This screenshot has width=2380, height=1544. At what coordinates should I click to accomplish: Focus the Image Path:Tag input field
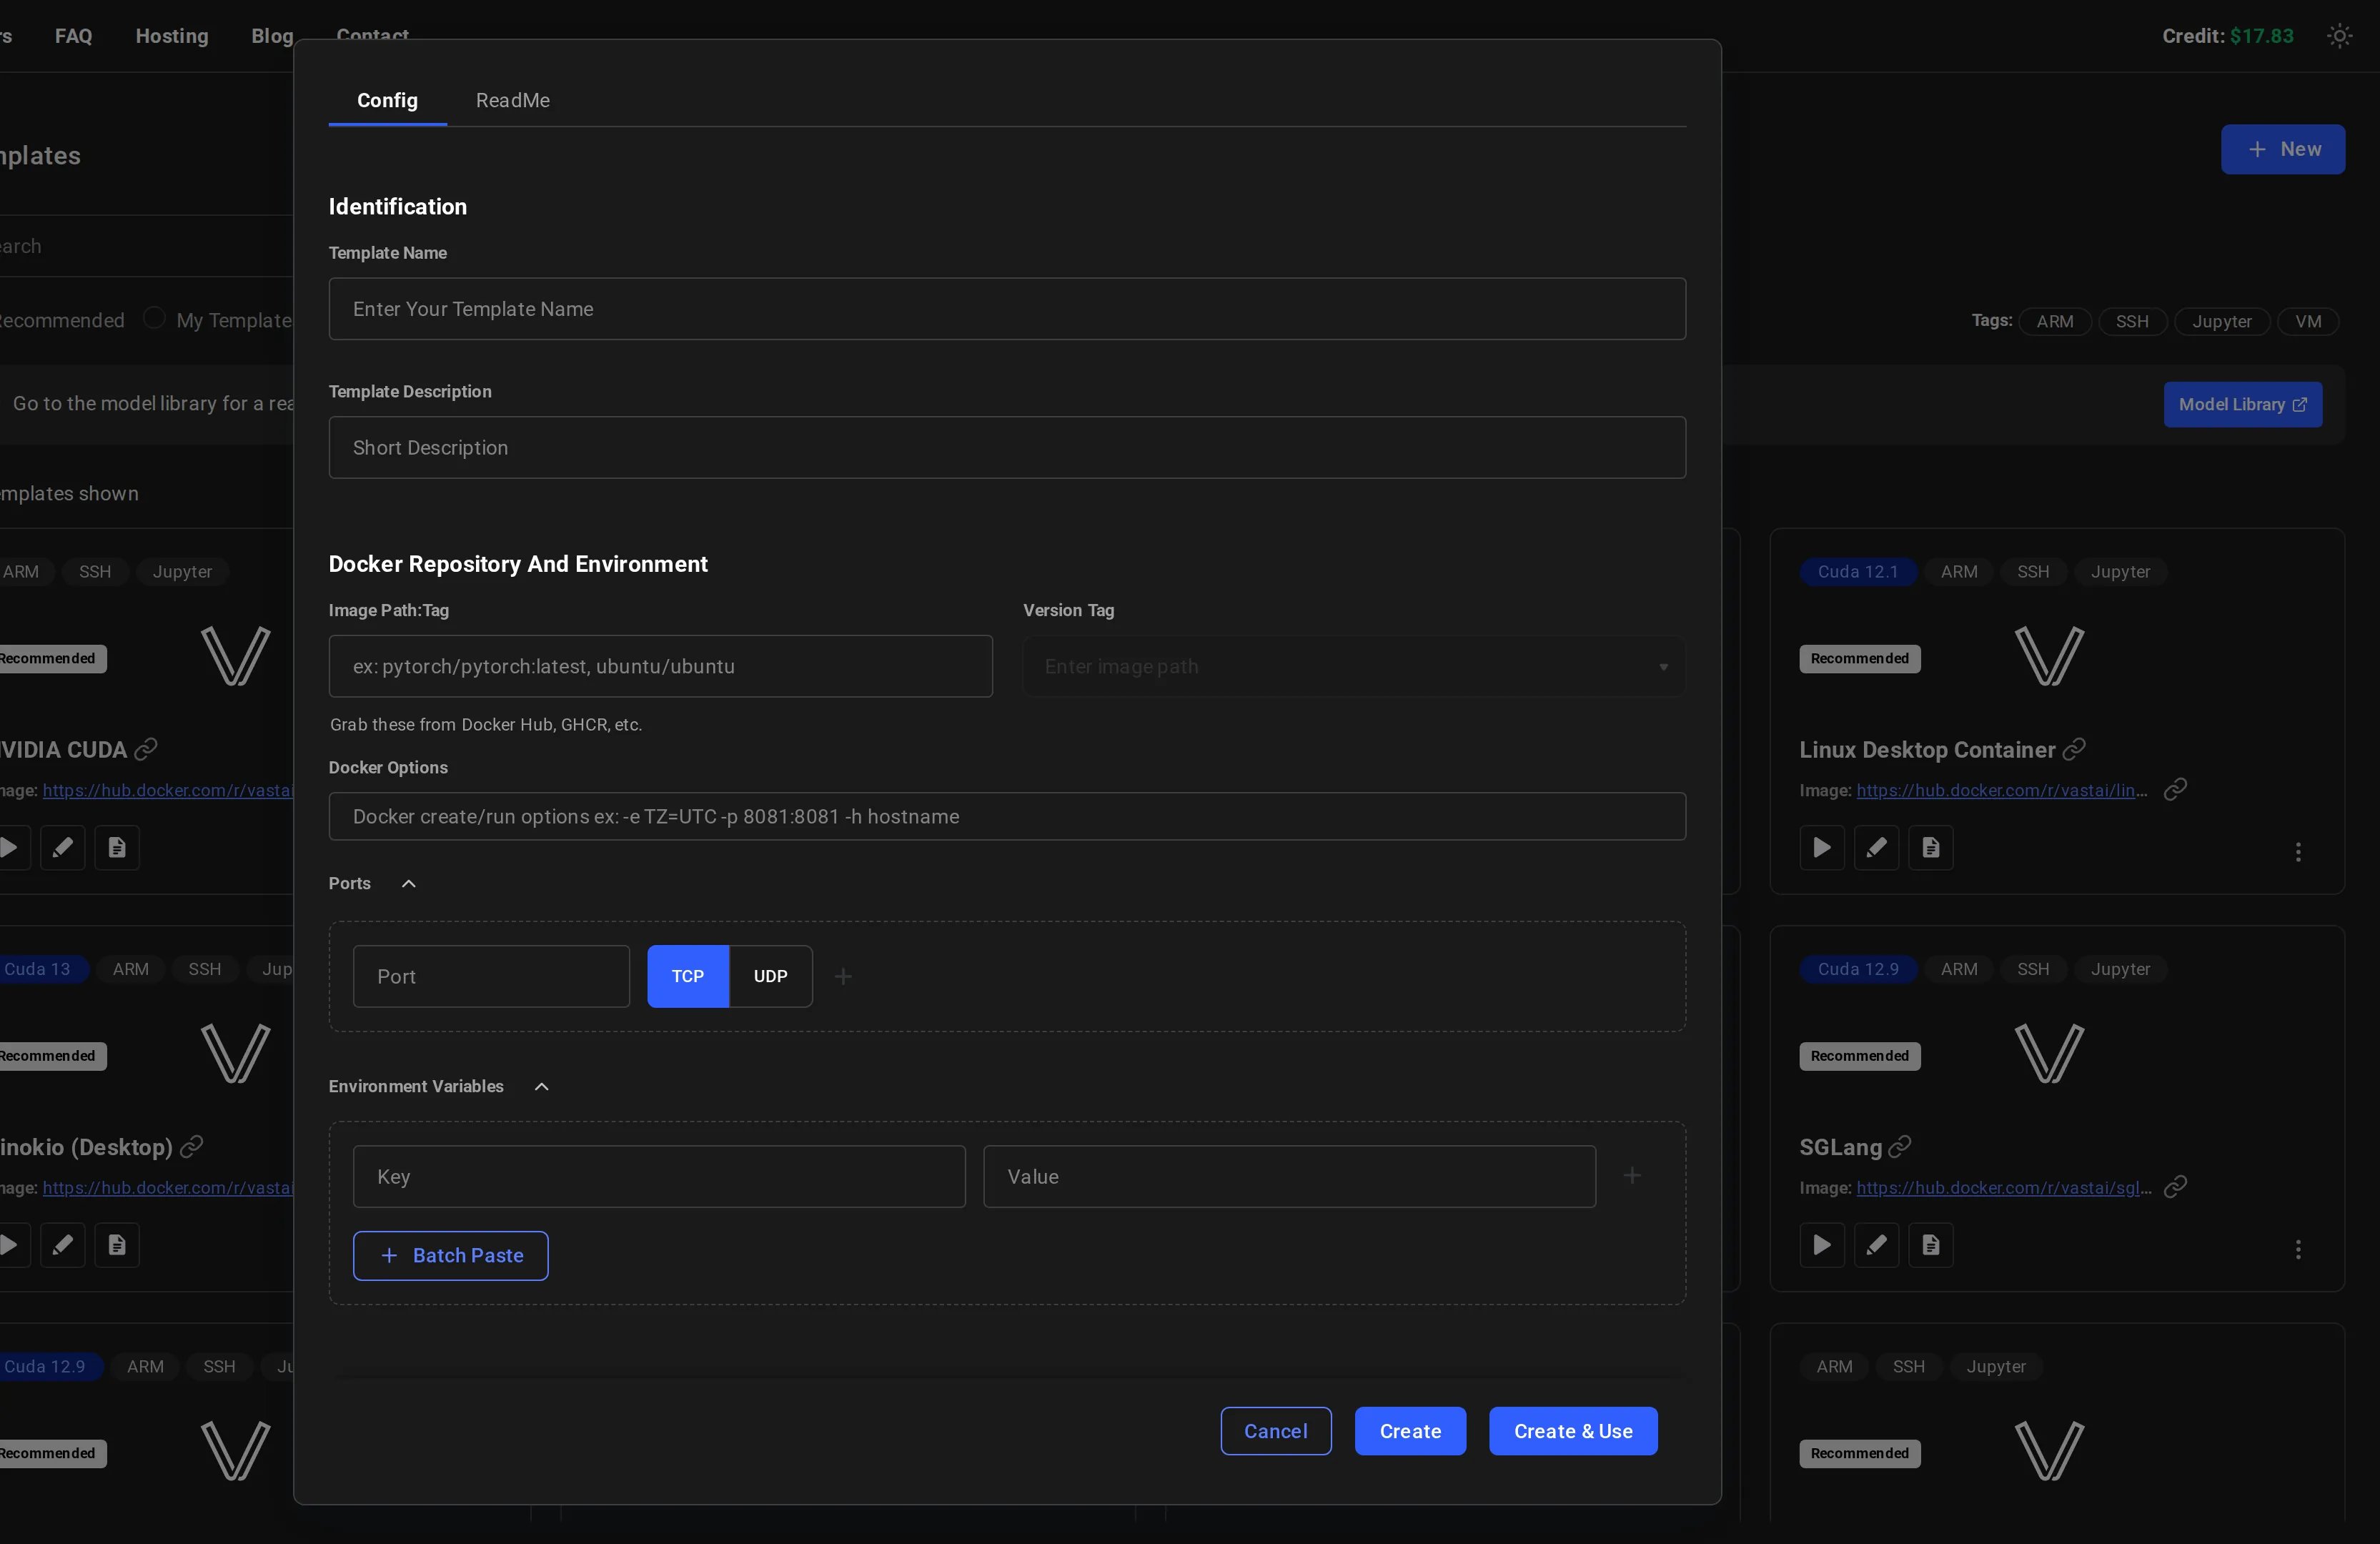660,666
